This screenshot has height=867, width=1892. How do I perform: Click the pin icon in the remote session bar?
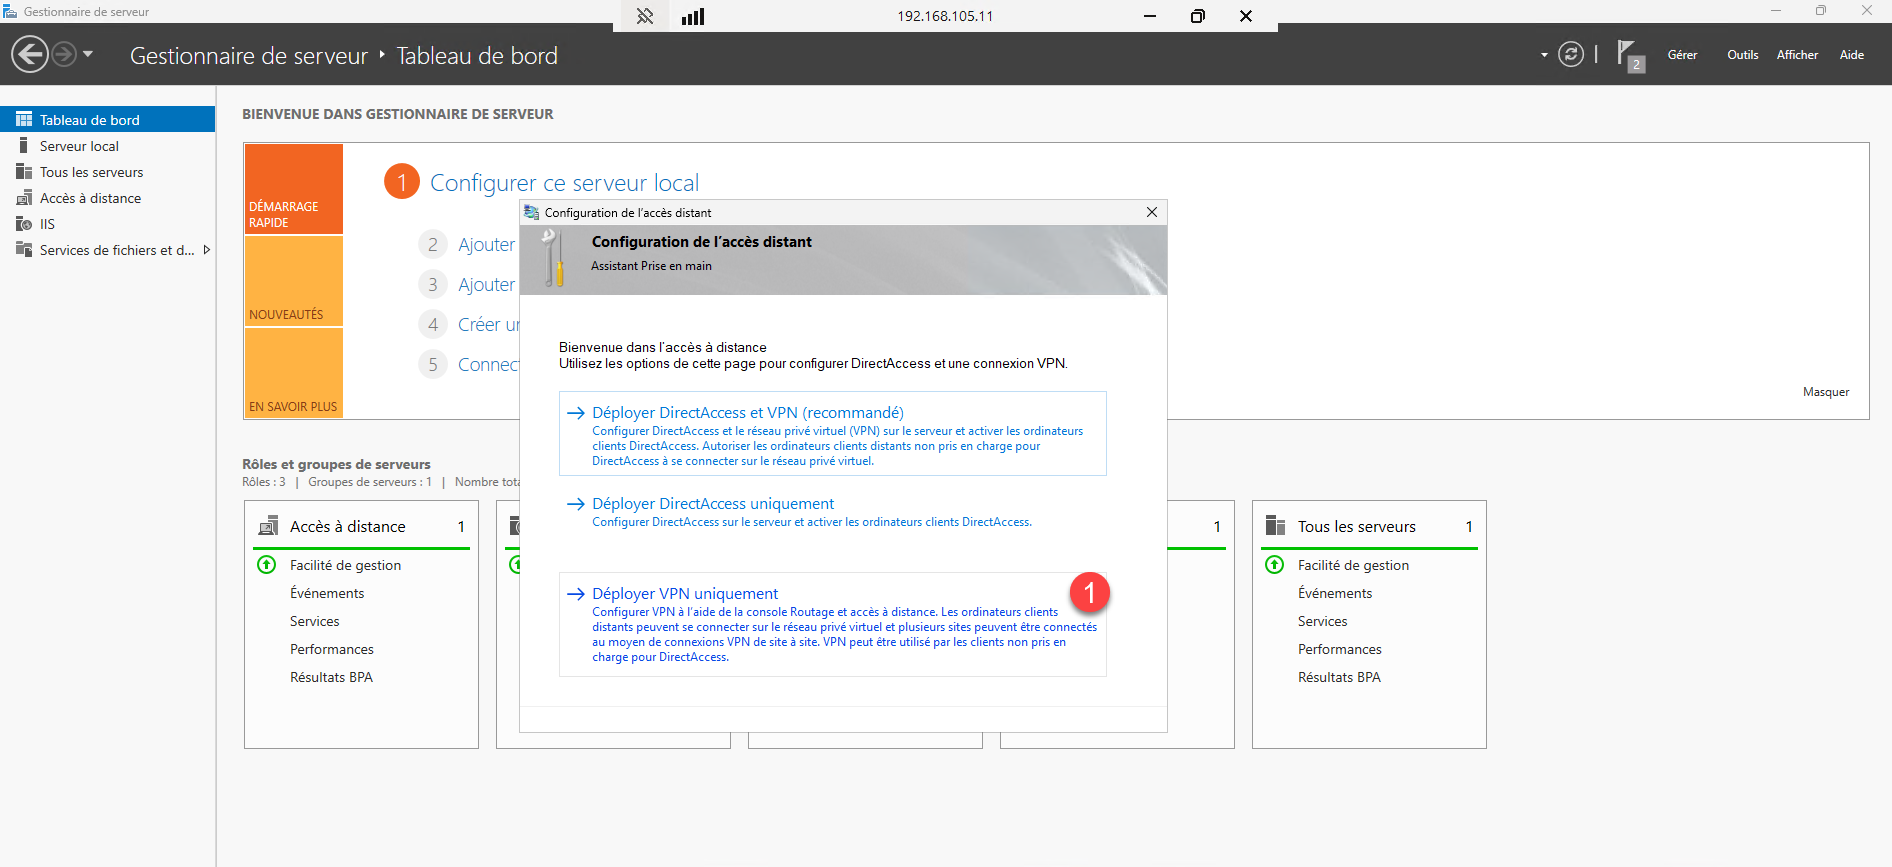pyautogui.click(x=645, y=16)
